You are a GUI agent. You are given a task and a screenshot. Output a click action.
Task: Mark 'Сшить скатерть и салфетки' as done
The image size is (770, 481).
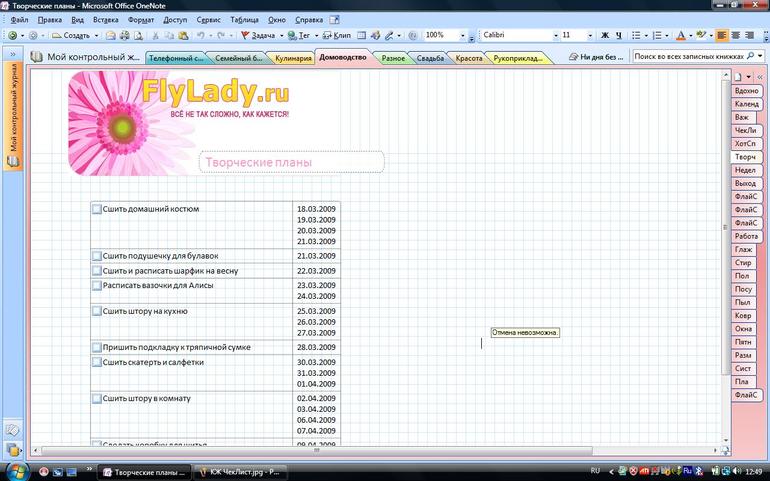tap(97, 363)
